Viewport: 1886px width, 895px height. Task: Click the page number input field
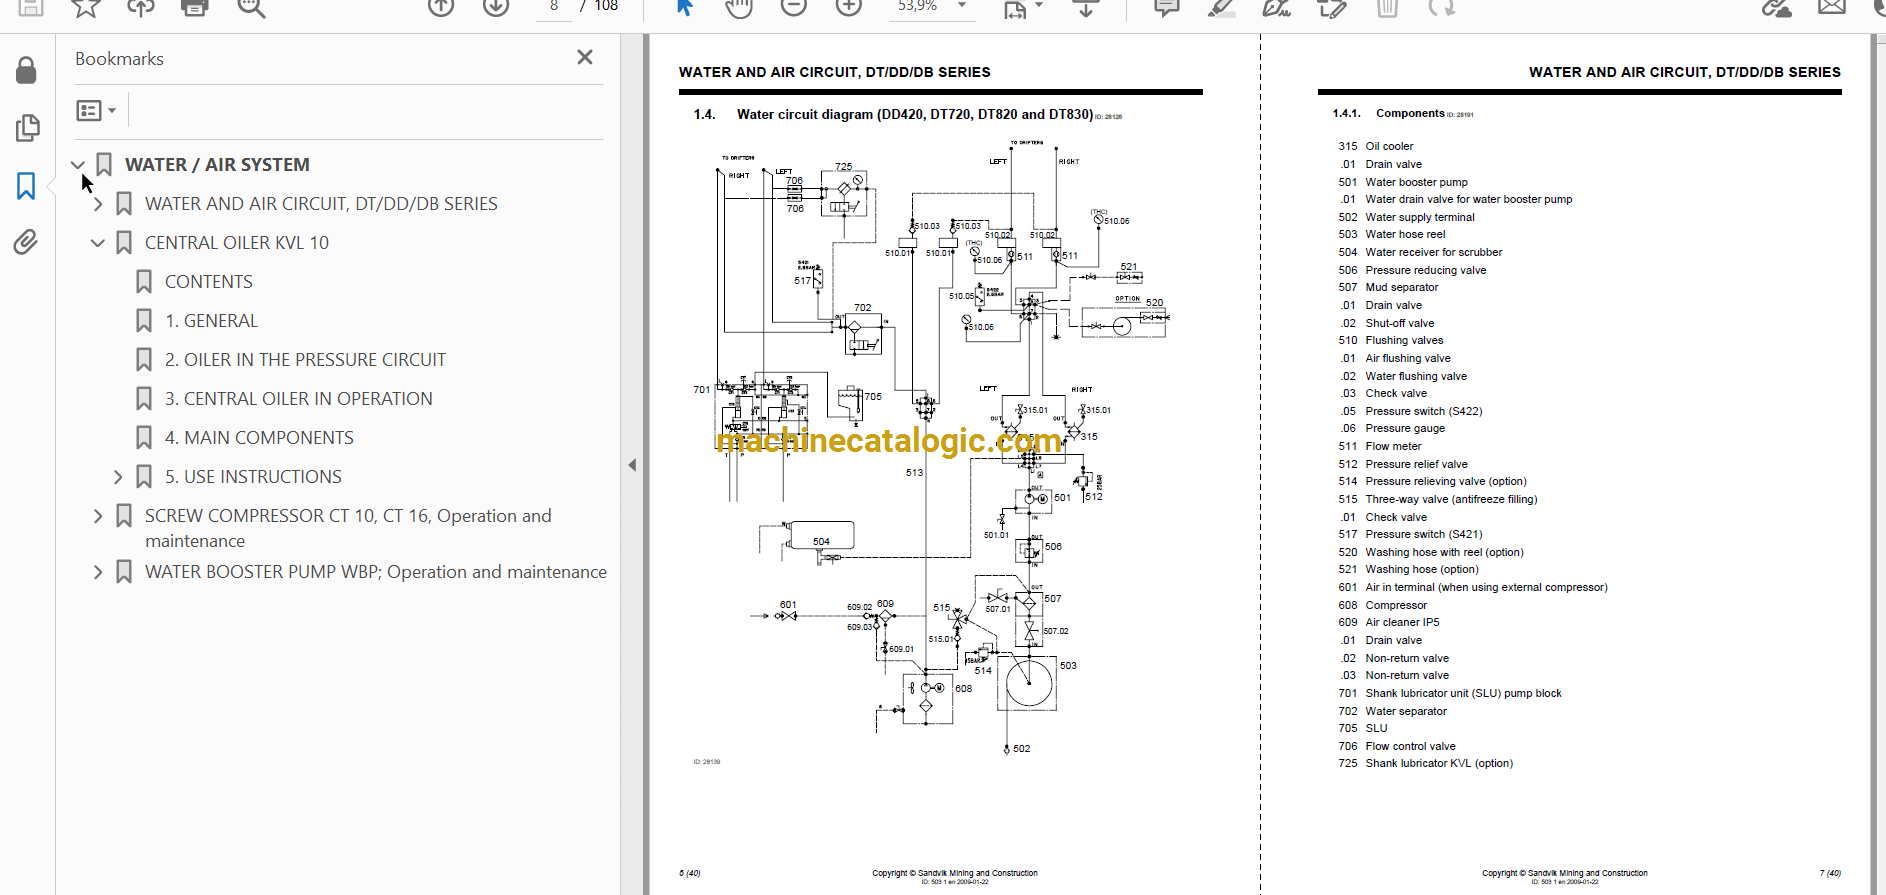click(x=554, y=7)
